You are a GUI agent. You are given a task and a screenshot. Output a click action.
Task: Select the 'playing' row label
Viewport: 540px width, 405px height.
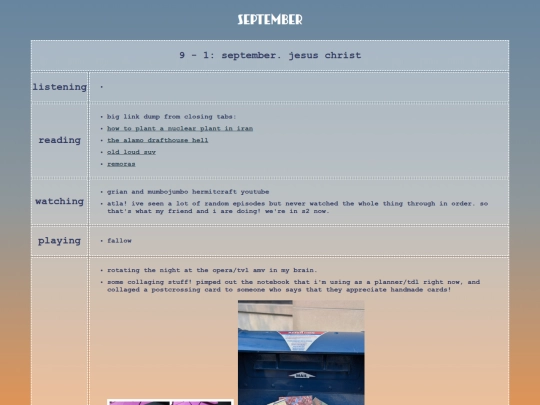click(x=60, y=241)
